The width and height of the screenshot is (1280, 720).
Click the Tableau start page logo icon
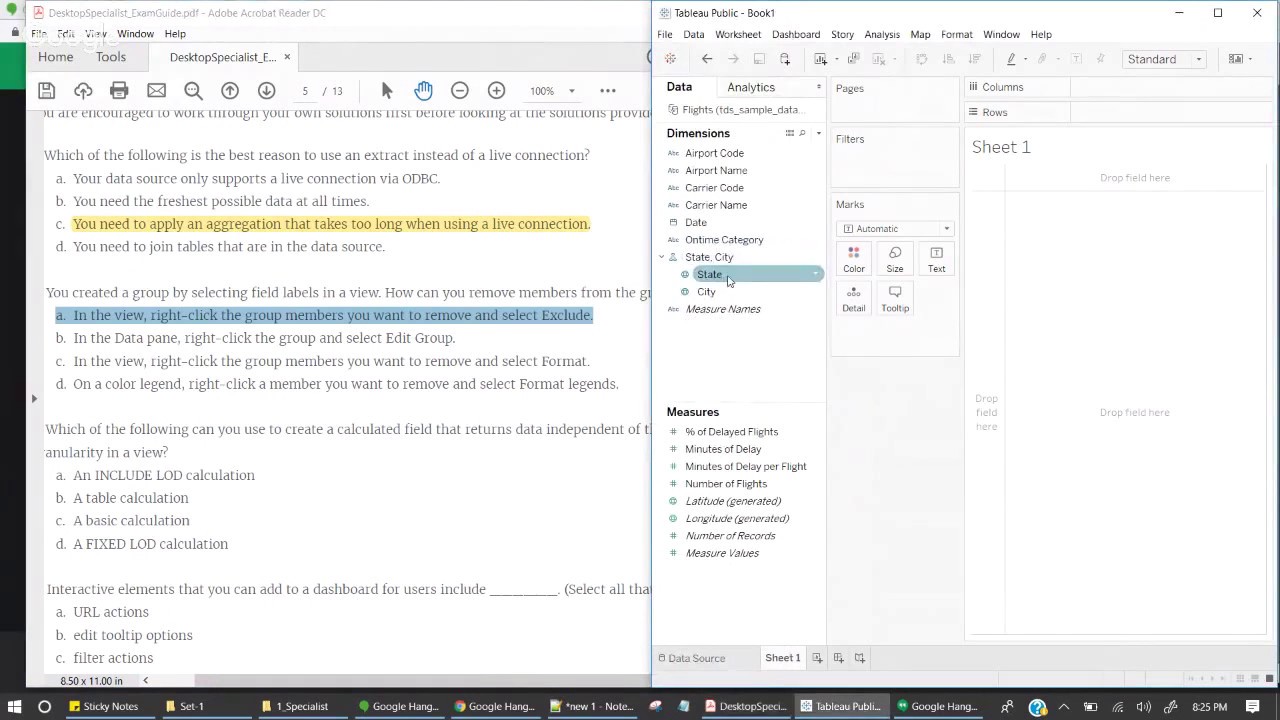(670, 59)
